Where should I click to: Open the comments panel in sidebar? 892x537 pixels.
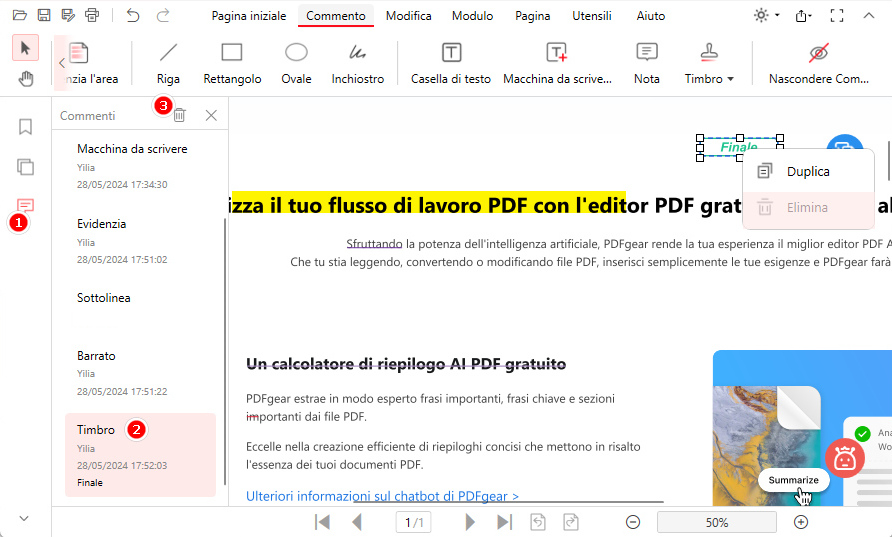coord(26,205)
